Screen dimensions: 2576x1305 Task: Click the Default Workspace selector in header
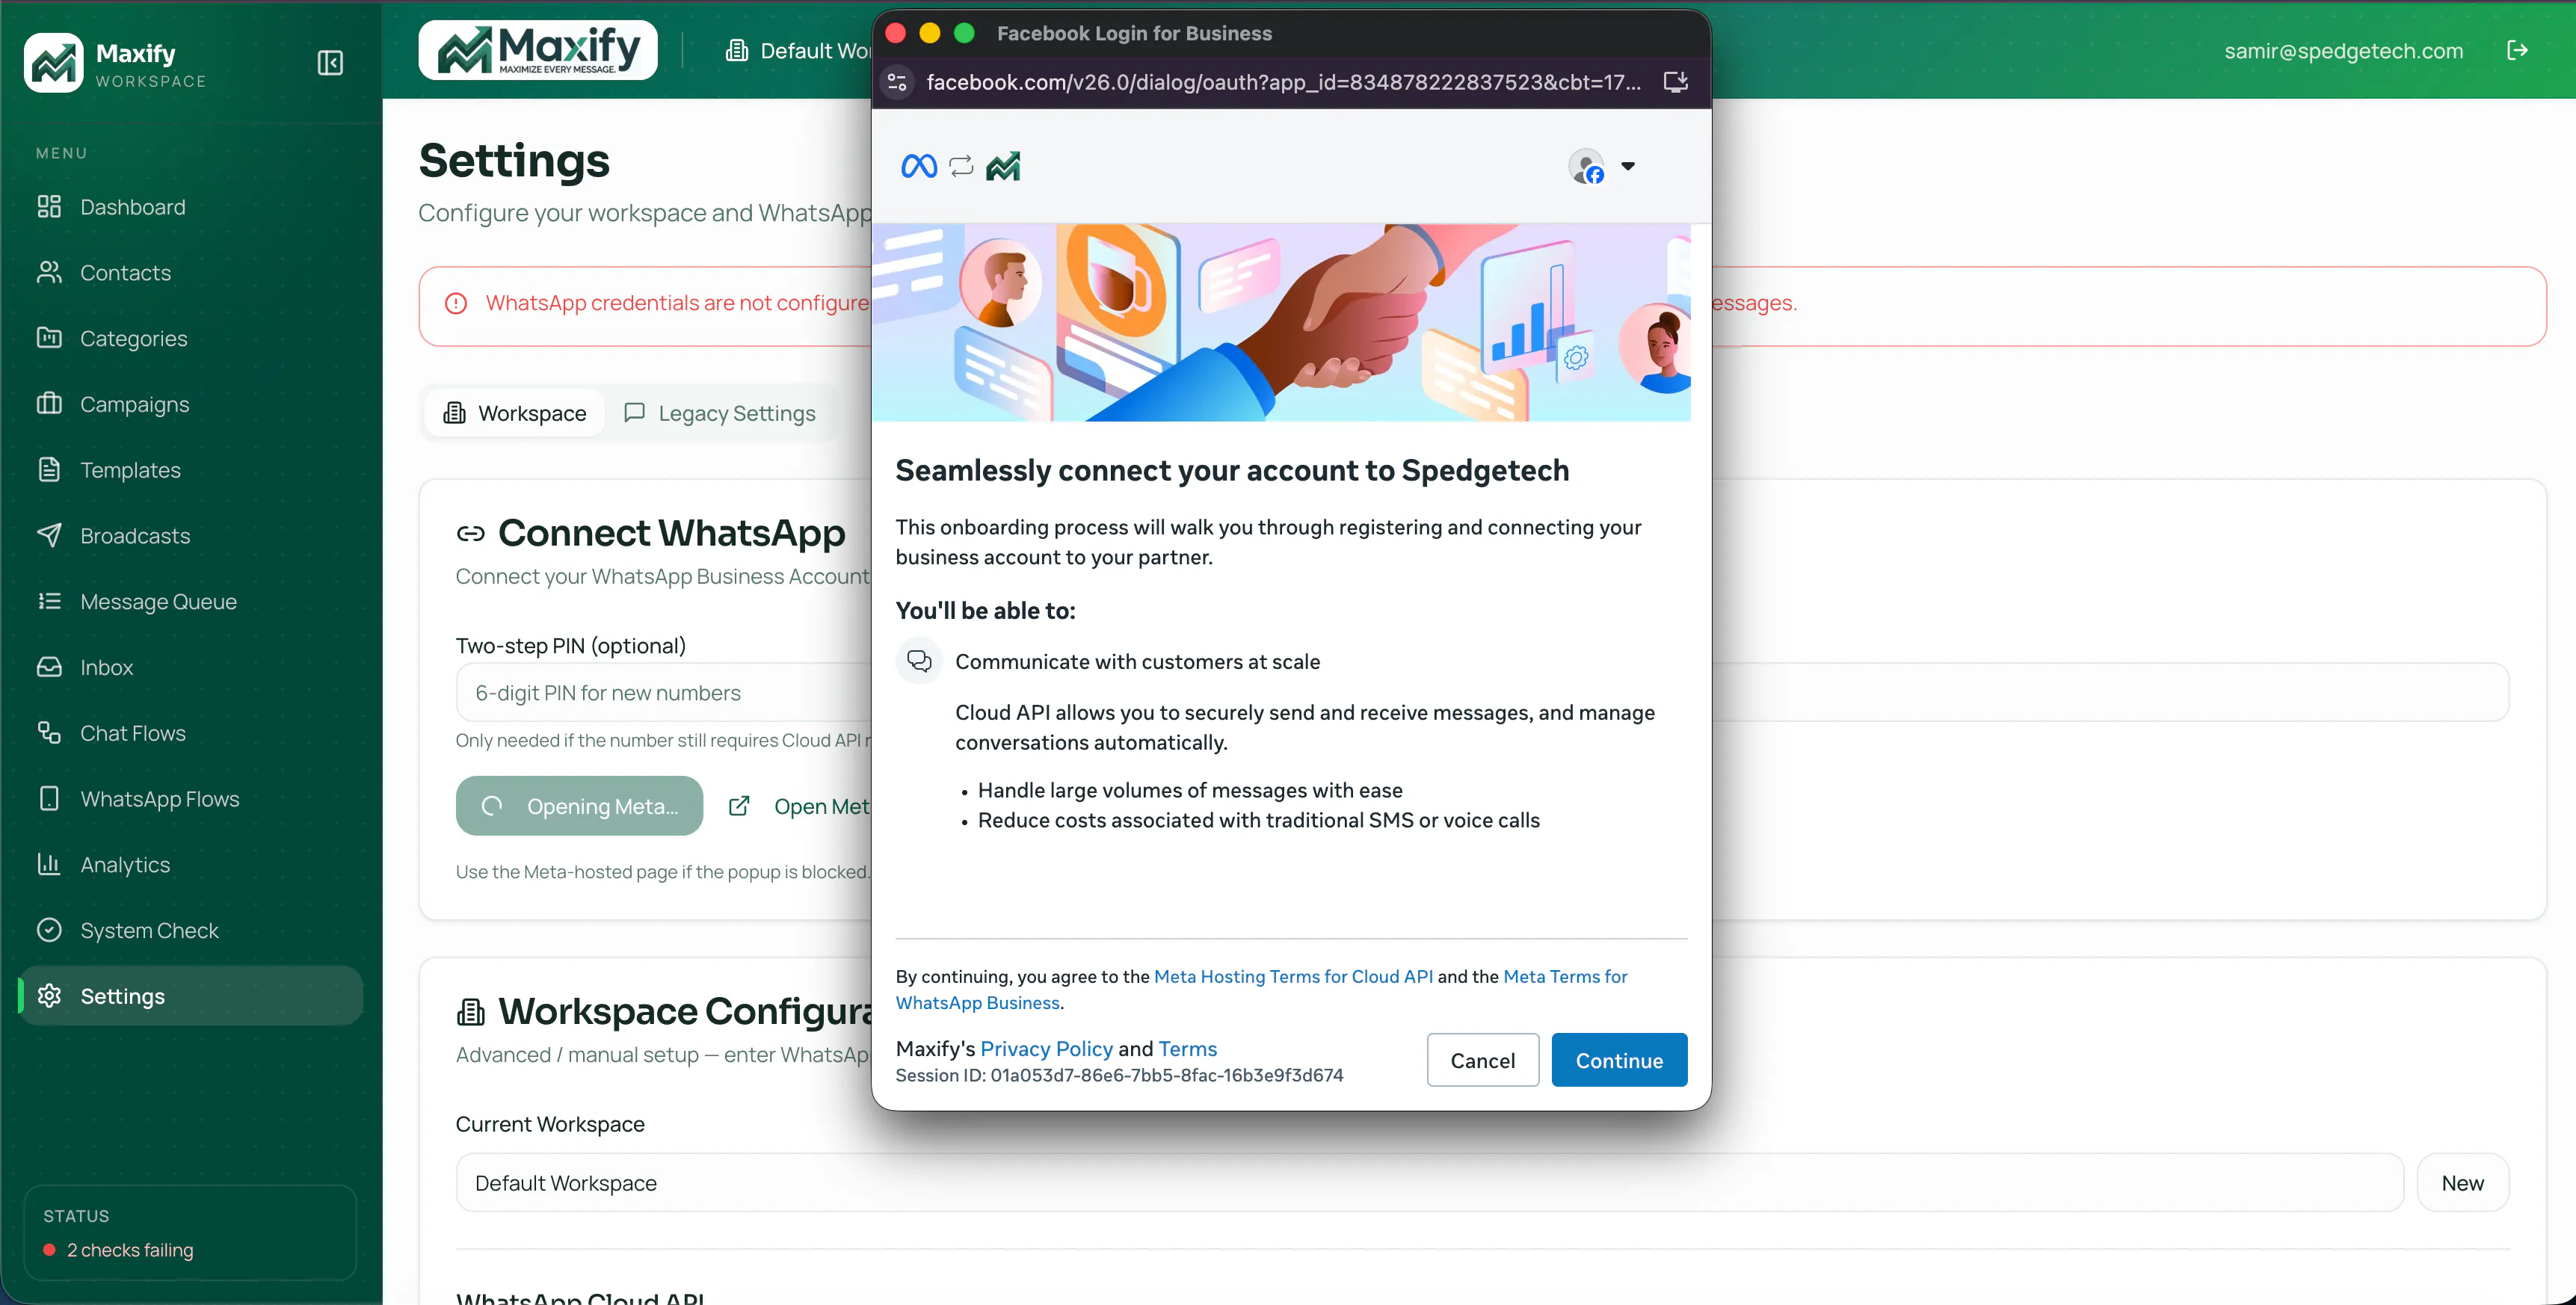(x=798, y=50)
